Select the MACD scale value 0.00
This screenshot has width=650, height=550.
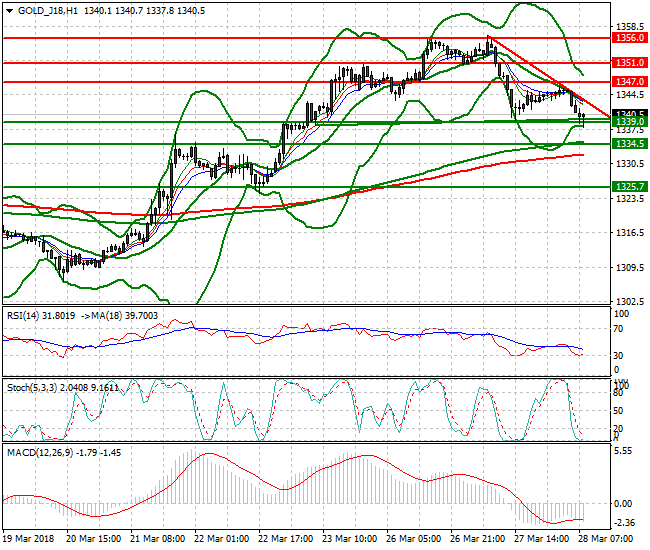click(x=623, y=504)
